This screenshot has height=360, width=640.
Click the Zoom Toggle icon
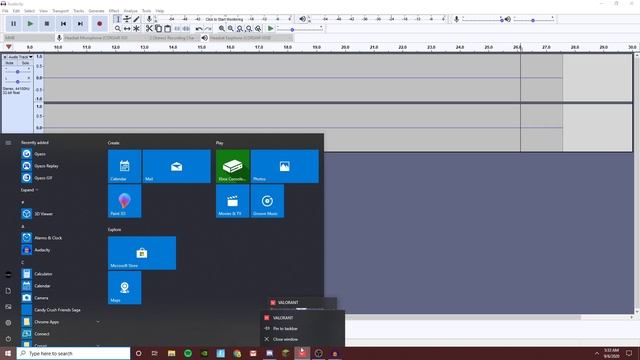coord(258,29)
